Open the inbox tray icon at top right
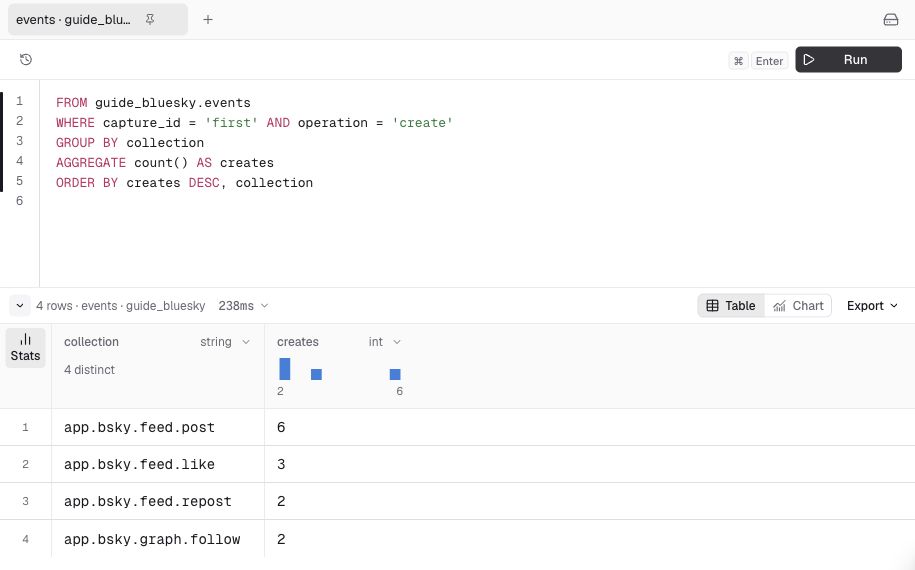The width and height of the screenshot is (915, 570). pyautogui.click(x=890, y=20)
